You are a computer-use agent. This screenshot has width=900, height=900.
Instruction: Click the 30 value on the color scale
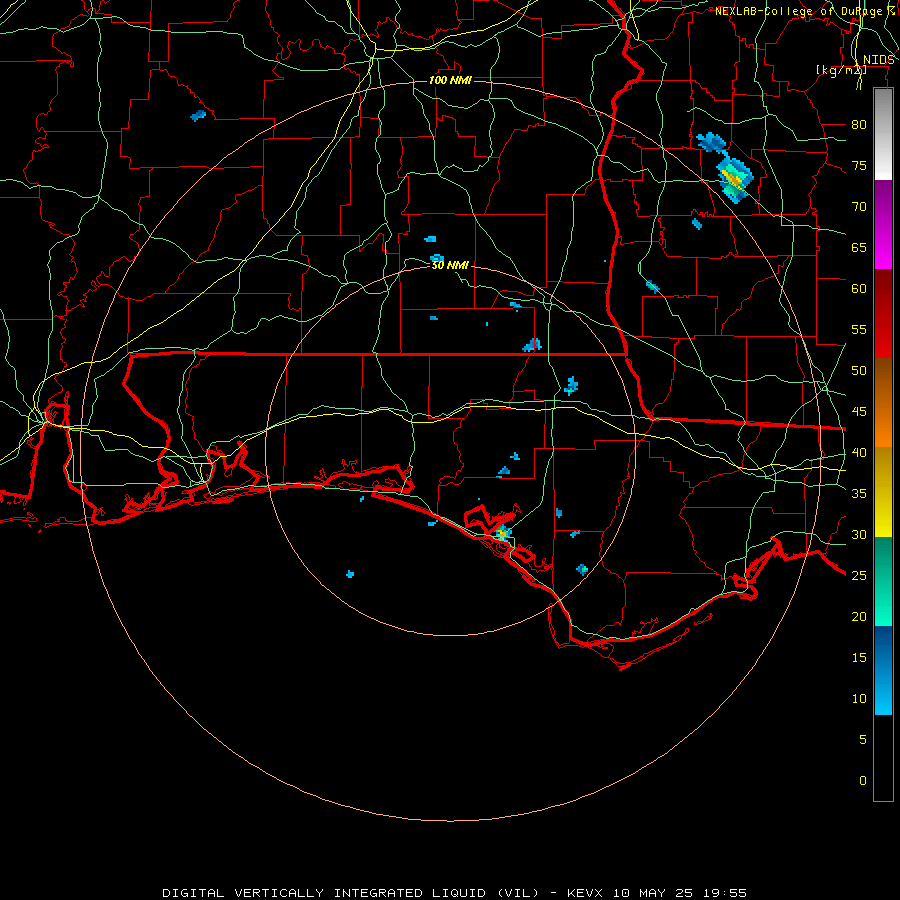pyautogui.click(x=859, y=534)
